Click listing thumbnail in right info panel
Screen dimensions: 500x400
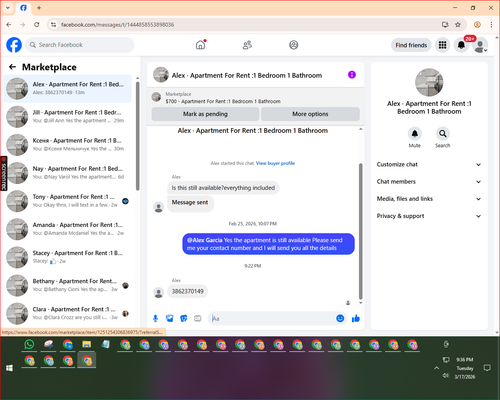[429, 82]
